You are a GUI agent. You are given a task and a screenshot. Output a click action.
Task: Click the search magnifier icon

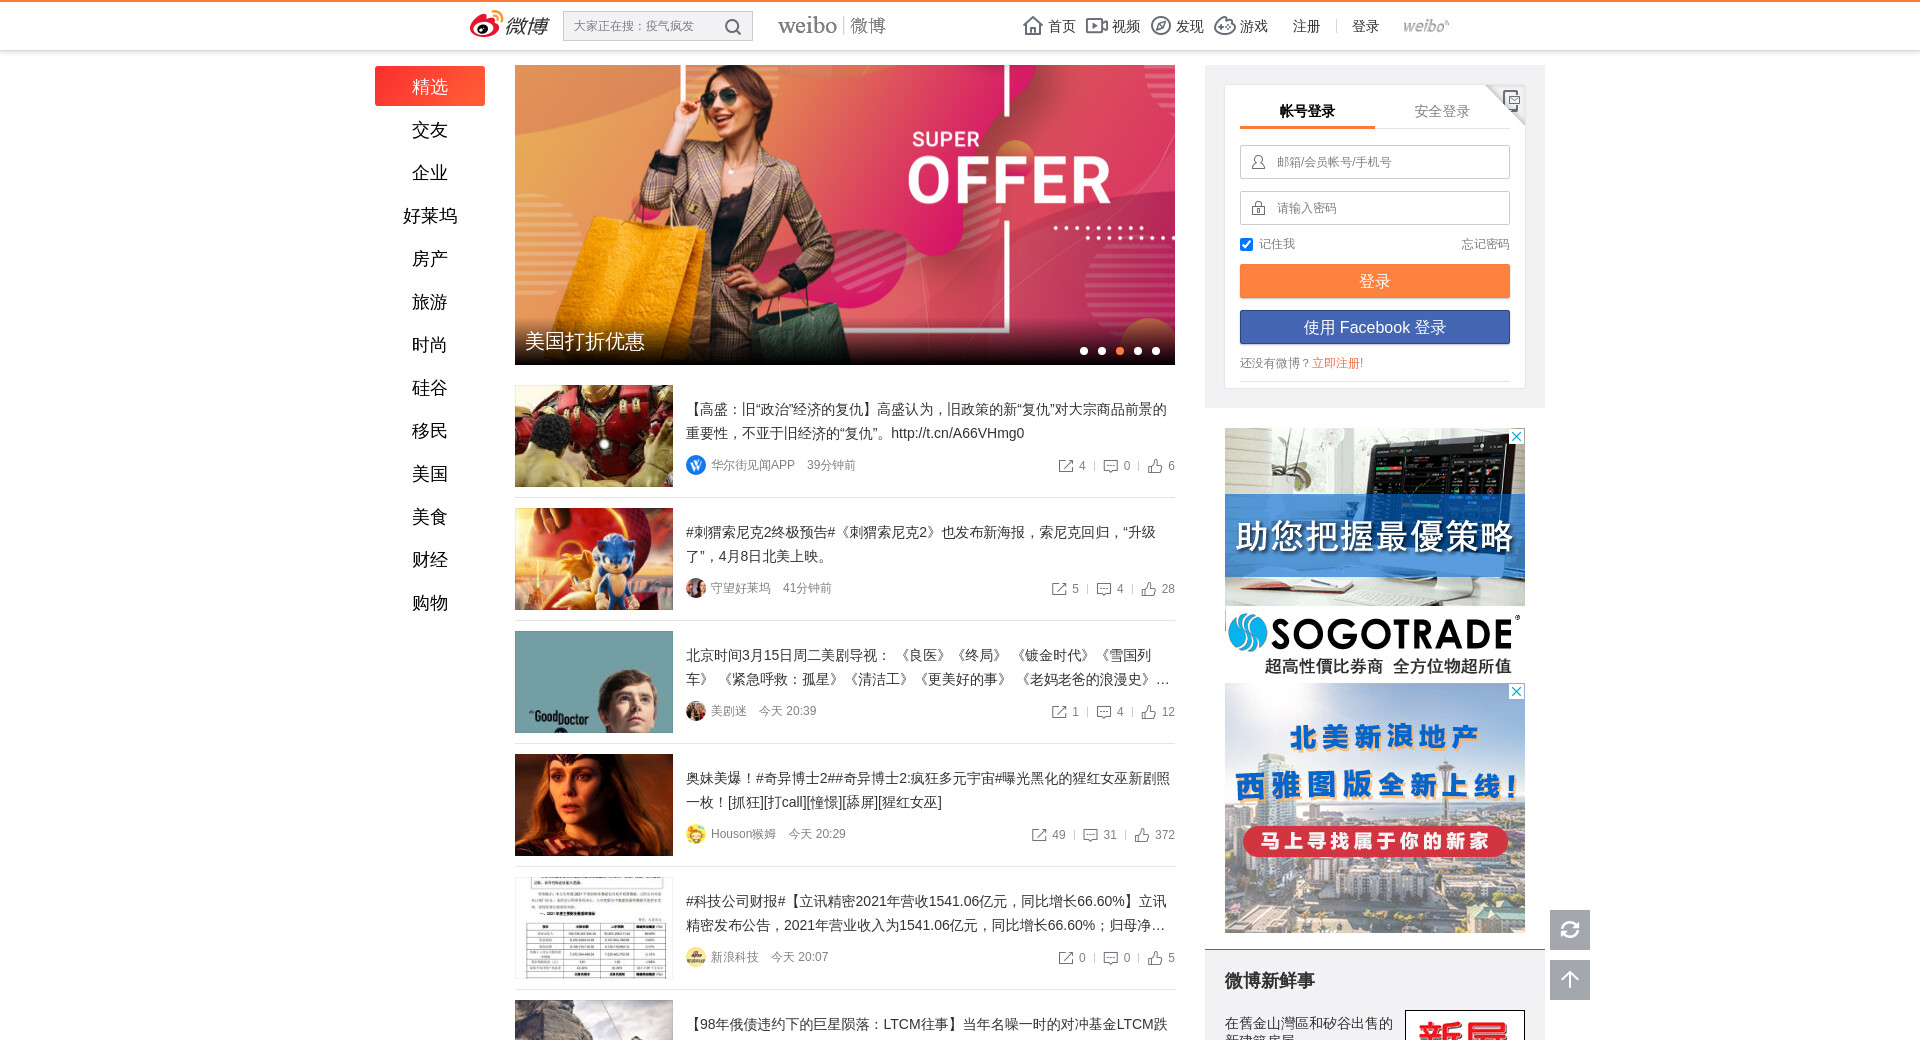(733, 27)
